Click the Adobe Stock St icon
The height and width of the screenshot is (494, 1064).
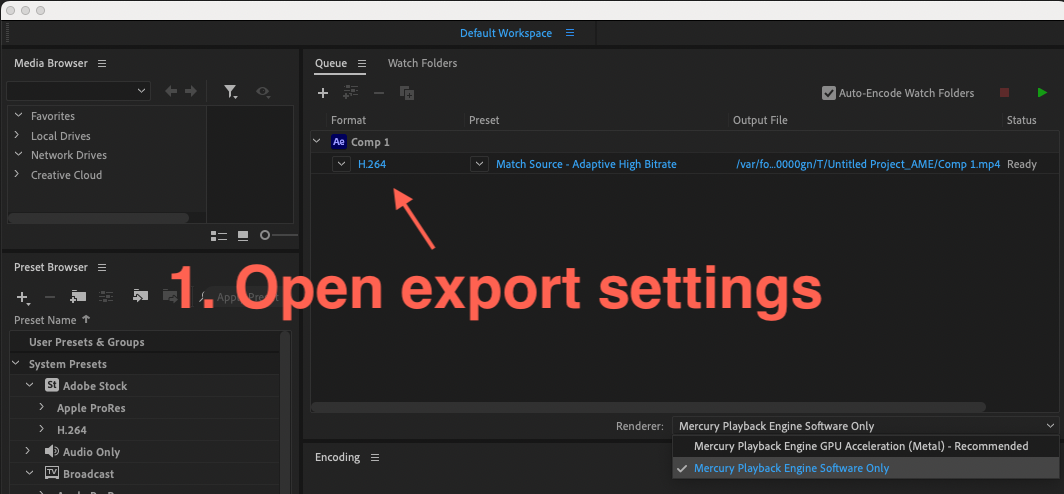[52, 385]
